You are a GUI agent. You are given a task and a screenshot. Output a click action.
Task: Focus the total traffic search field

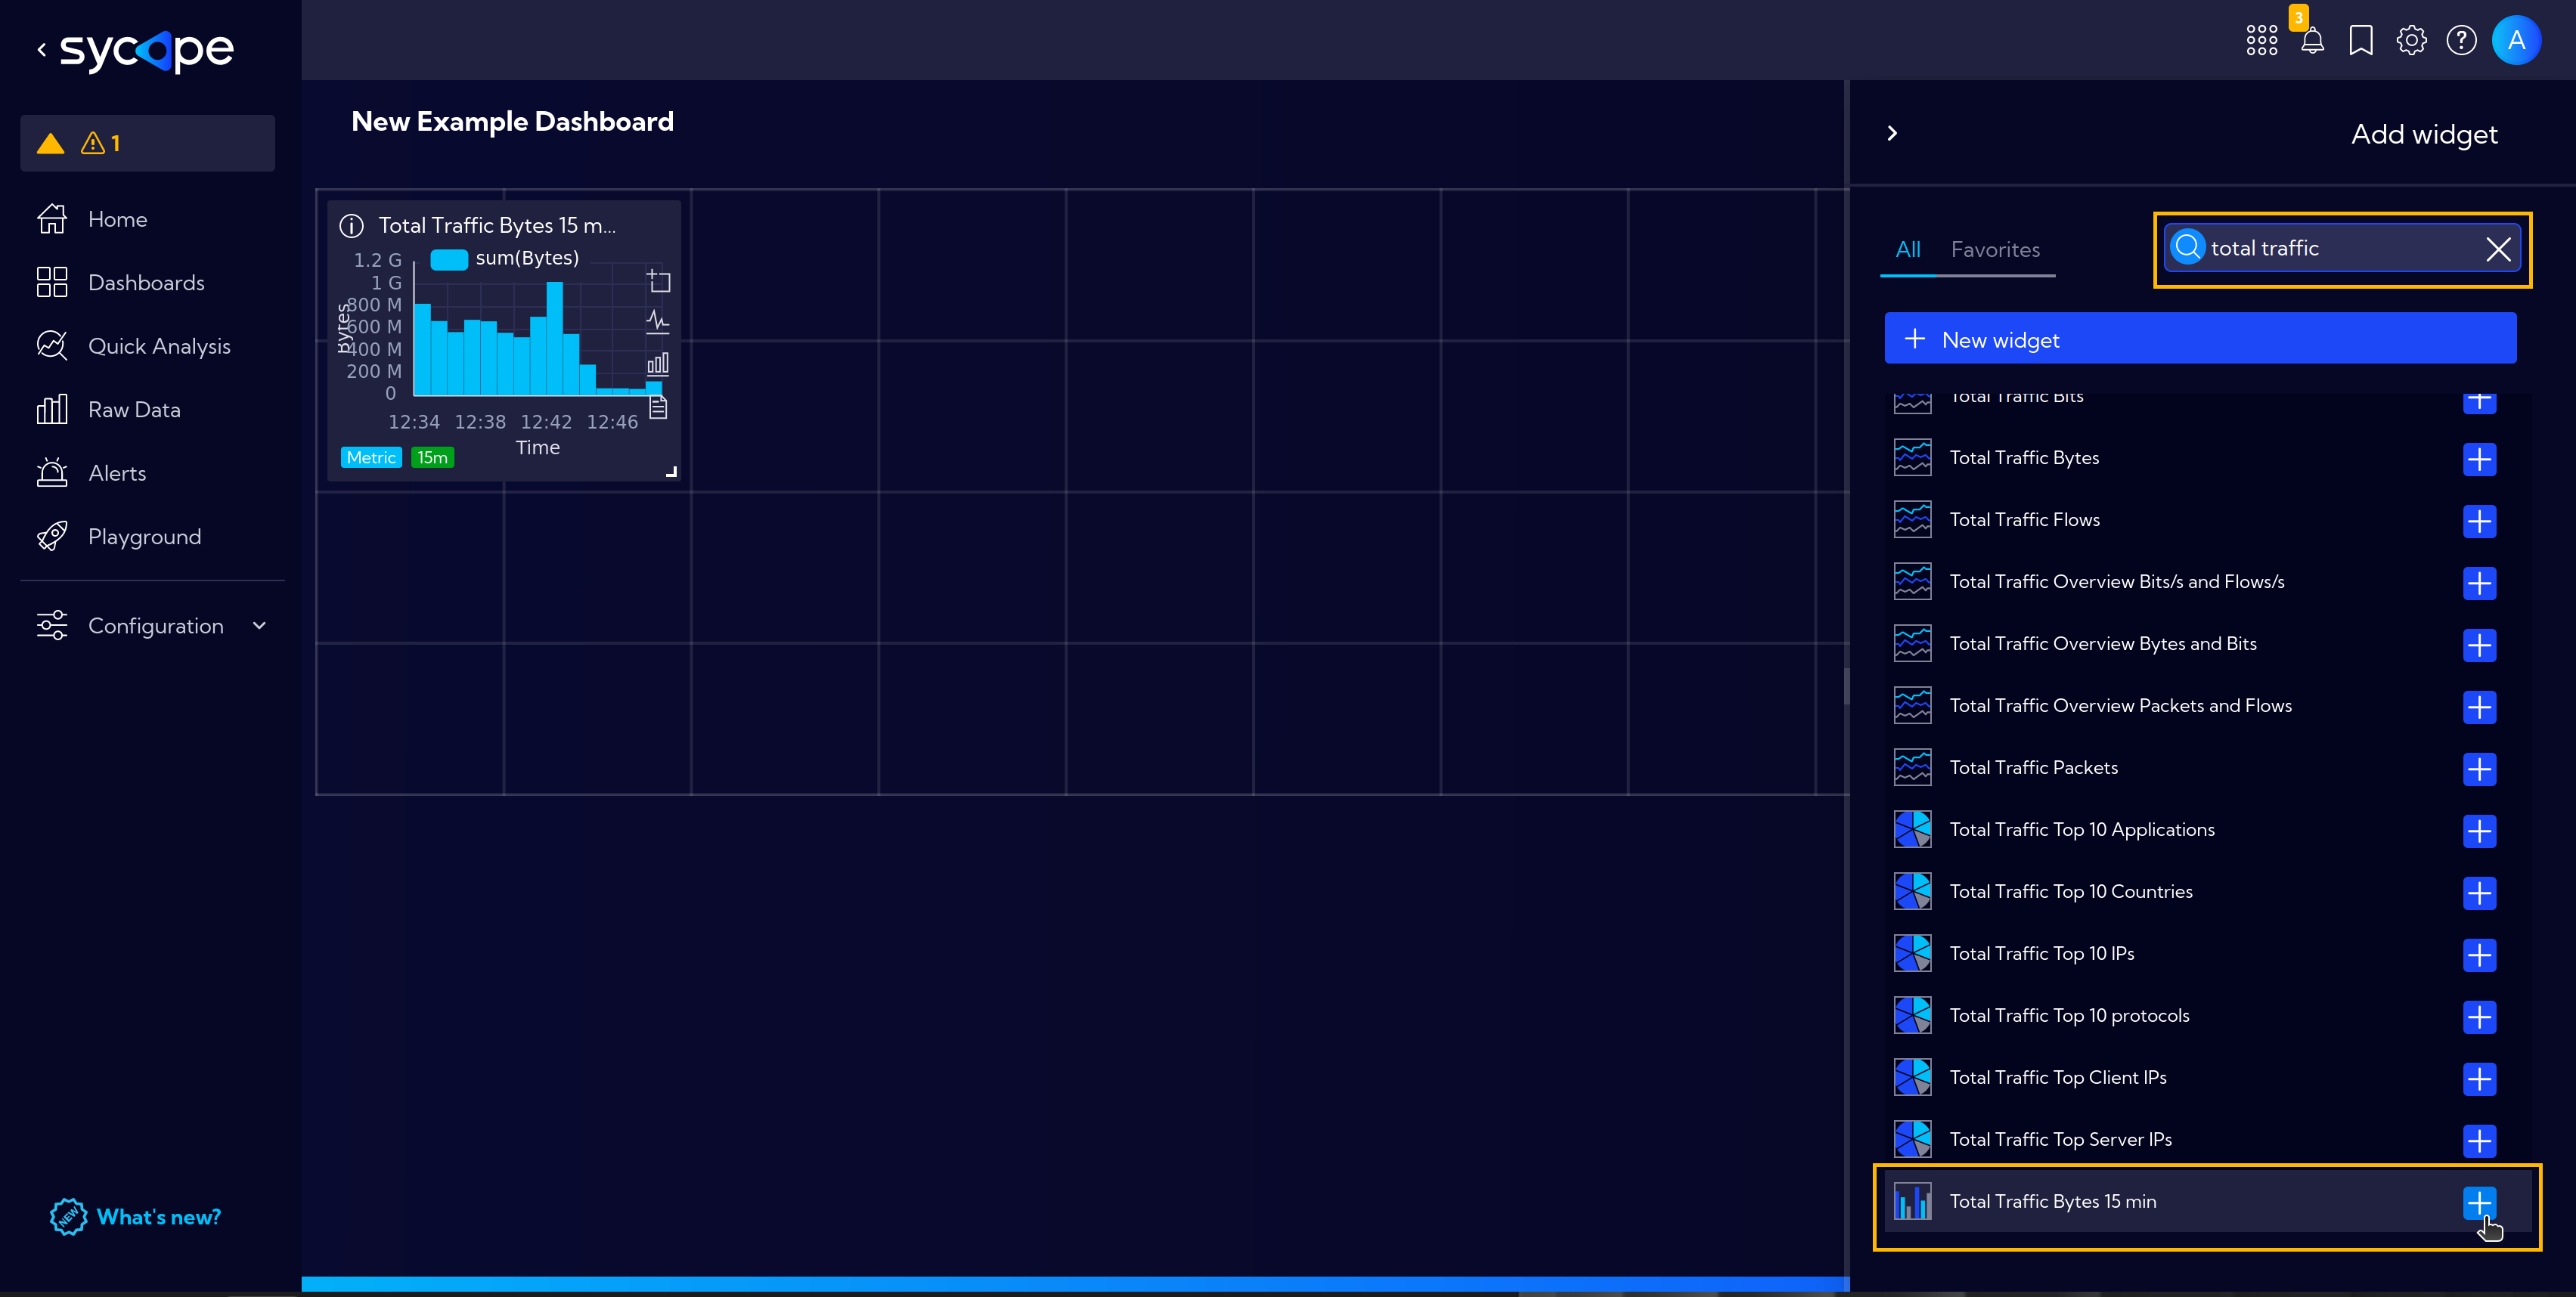pyautogui.click(x=2342, y=248)
